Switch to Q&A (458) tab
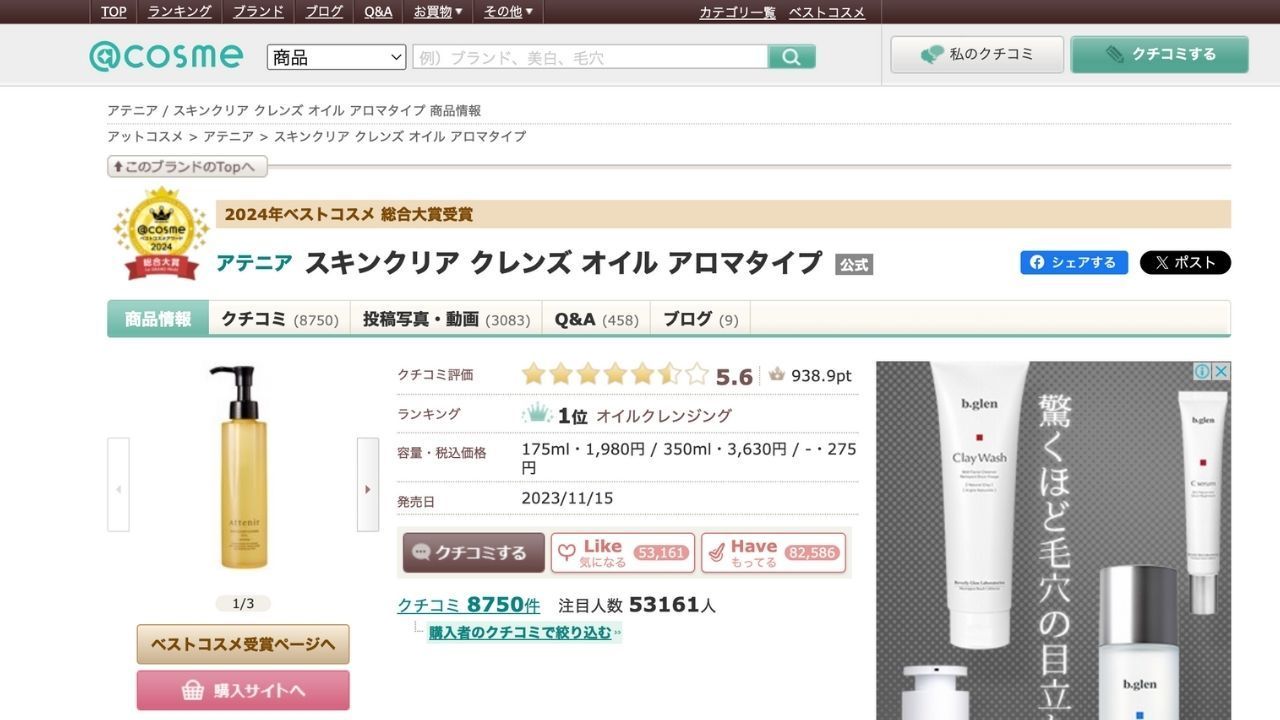 pos(596,319)
